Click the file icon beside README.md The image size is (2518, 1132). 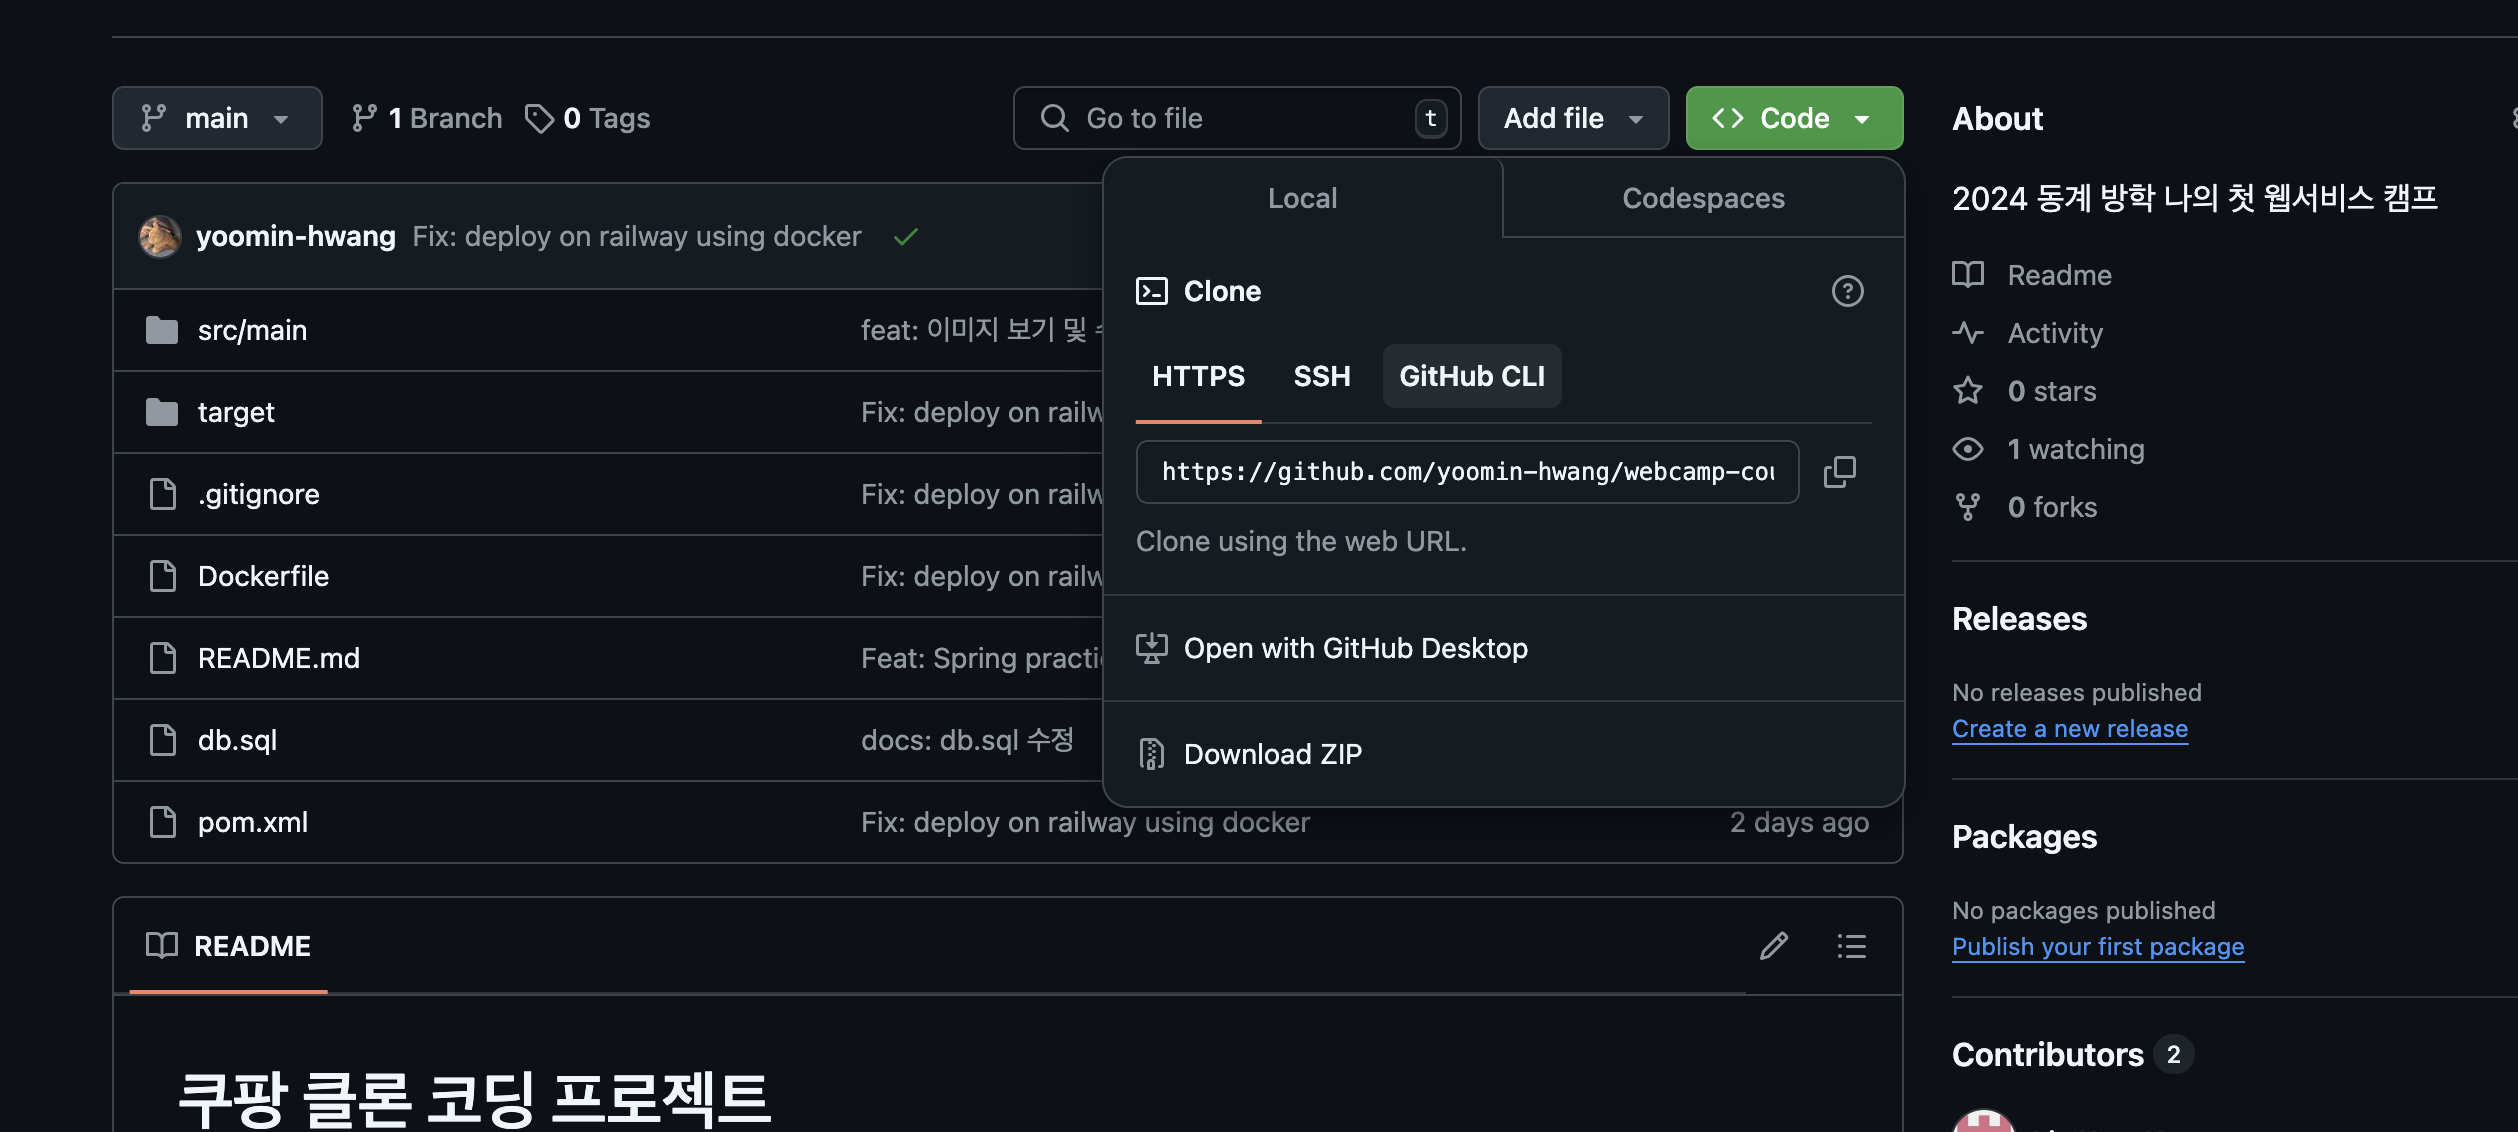(162, 658)
